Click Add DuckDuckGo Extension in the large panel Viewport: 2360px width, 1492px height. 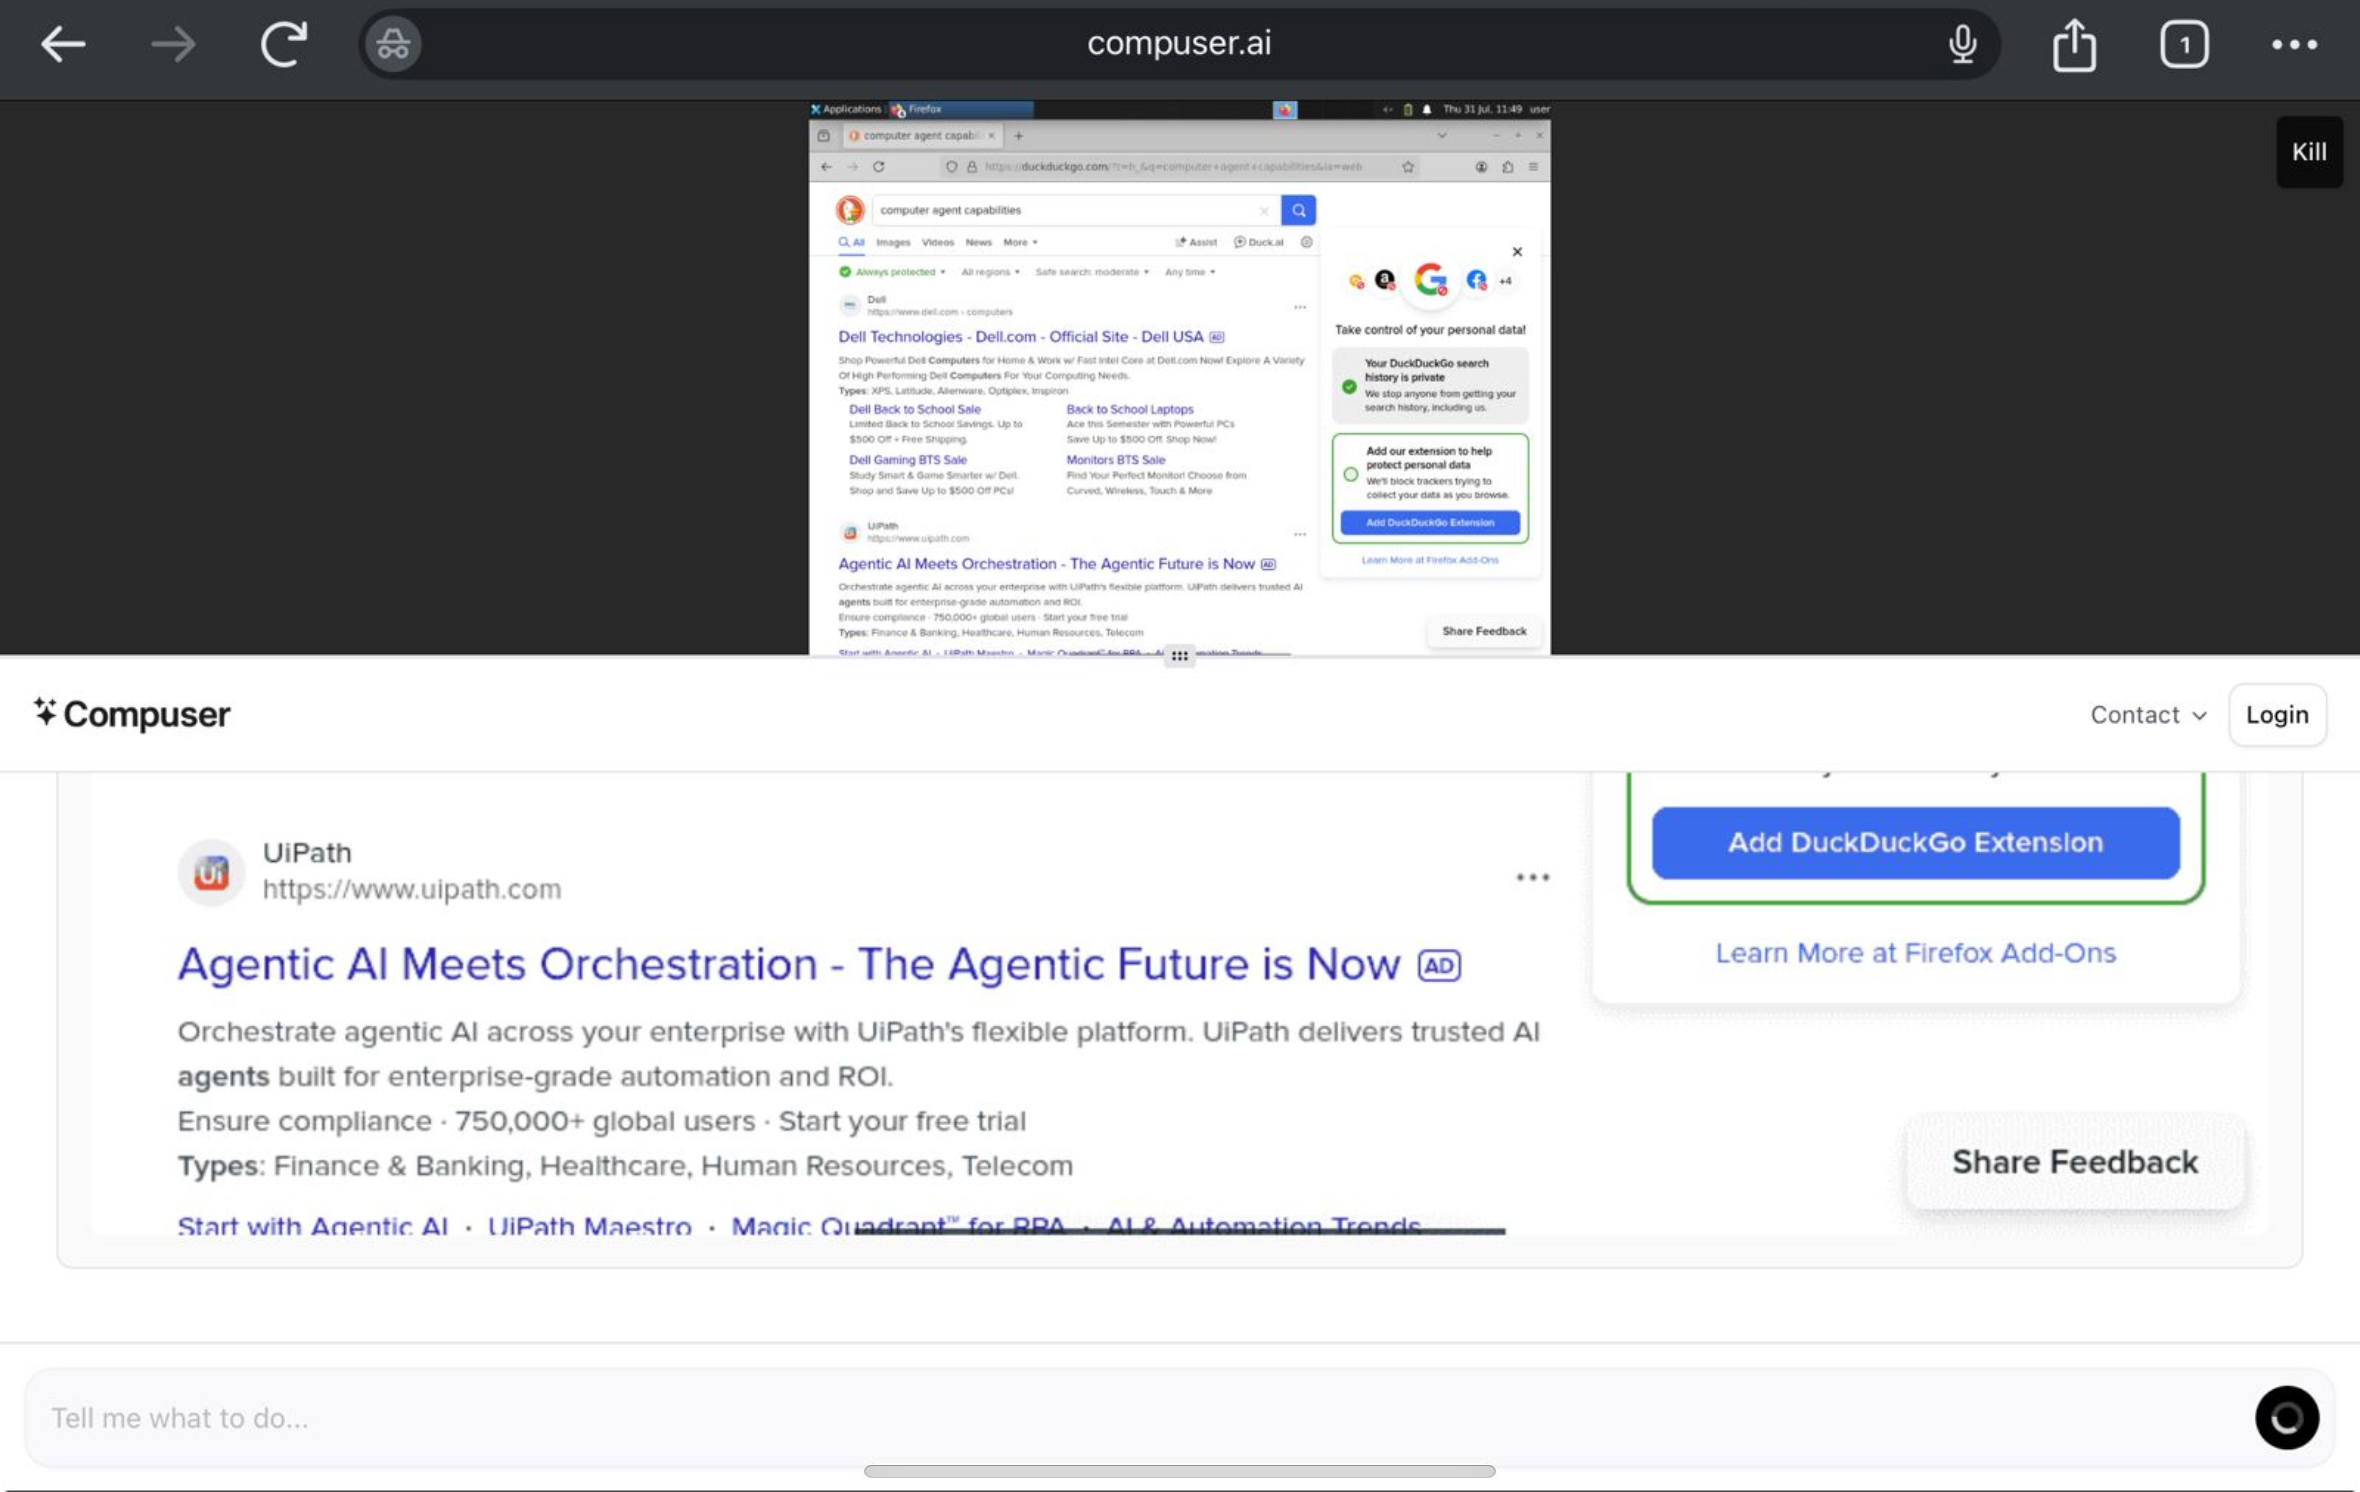1915,843
